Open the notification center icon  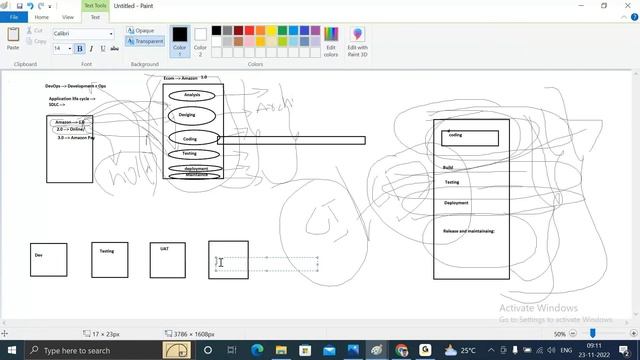[624, 350]
